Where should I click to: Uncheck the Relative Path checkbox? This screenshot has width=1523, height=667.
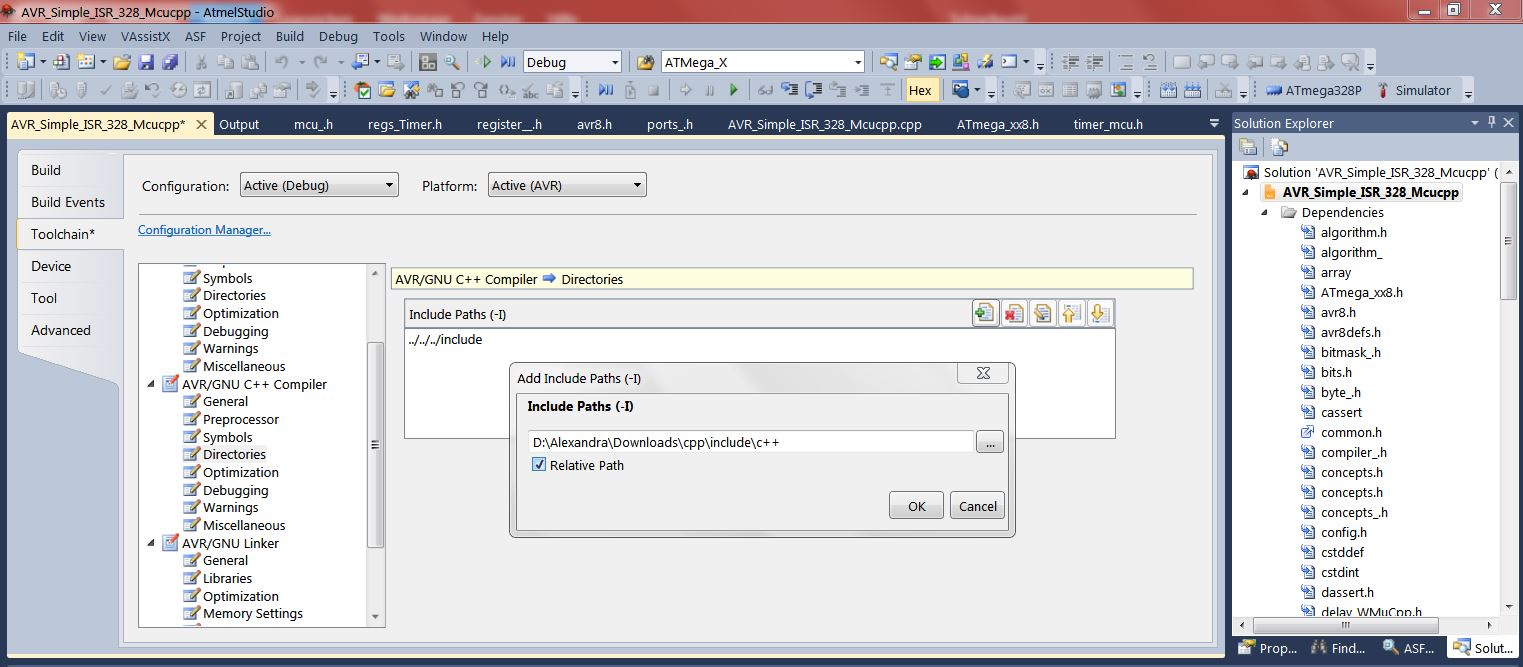539,465
